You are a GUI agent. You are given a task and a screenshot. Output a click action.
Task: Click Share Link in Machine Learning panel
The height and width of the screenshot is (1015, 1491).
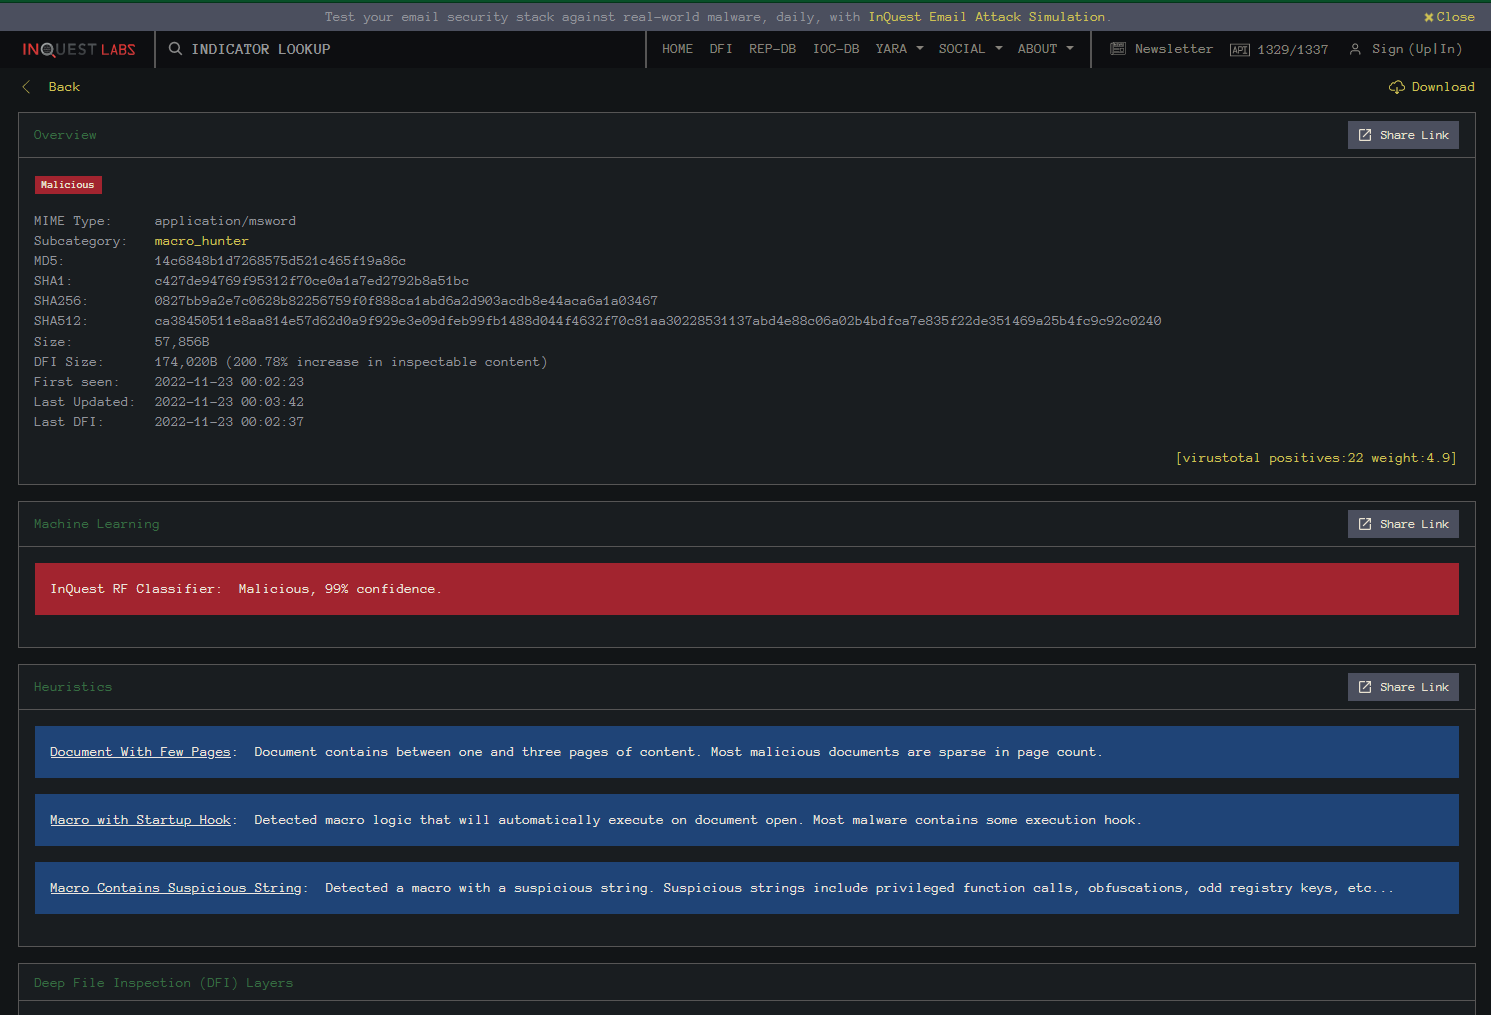1403,524
